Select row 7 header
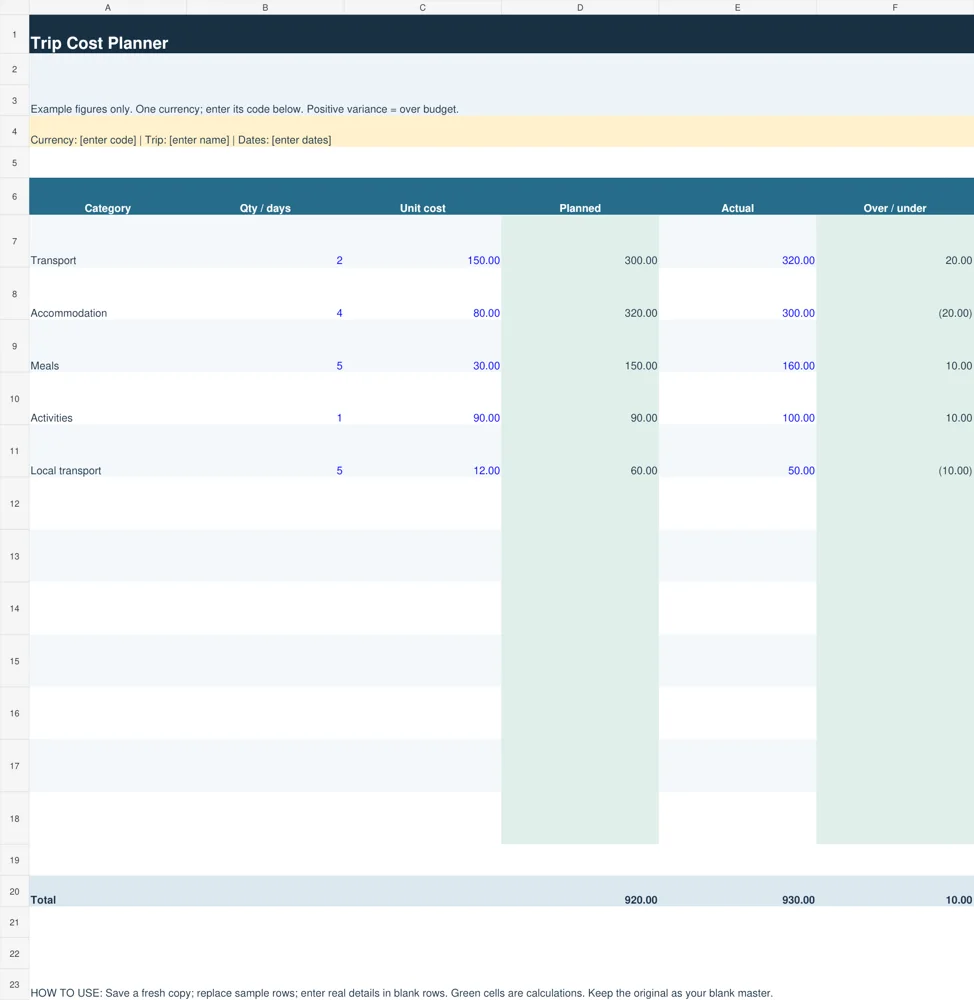This screenshot has width=974, height=1000. tap(15, 242)
